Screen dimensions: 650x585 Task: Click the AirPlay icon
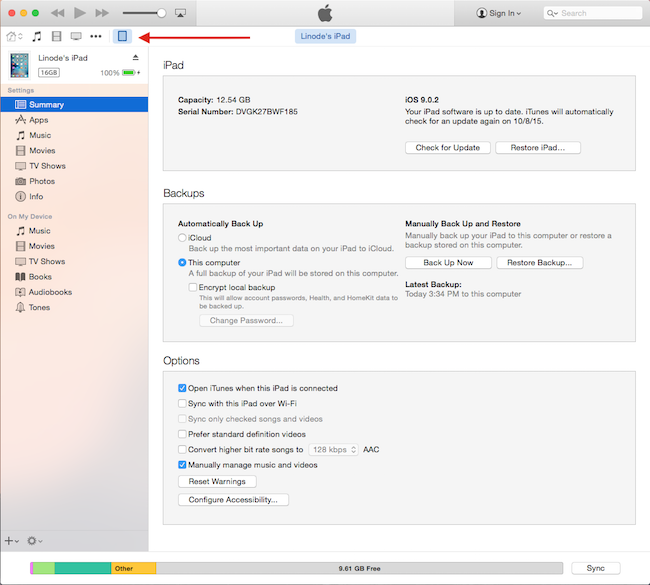point(180,13)
